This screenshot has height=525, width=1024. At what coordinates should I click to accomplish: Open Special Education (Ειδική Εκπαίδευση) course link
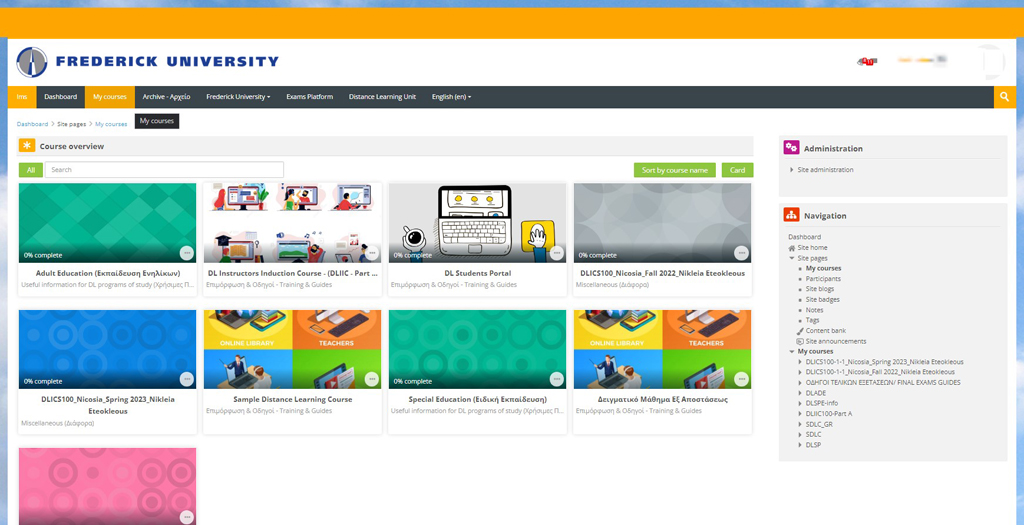point(477,399)
